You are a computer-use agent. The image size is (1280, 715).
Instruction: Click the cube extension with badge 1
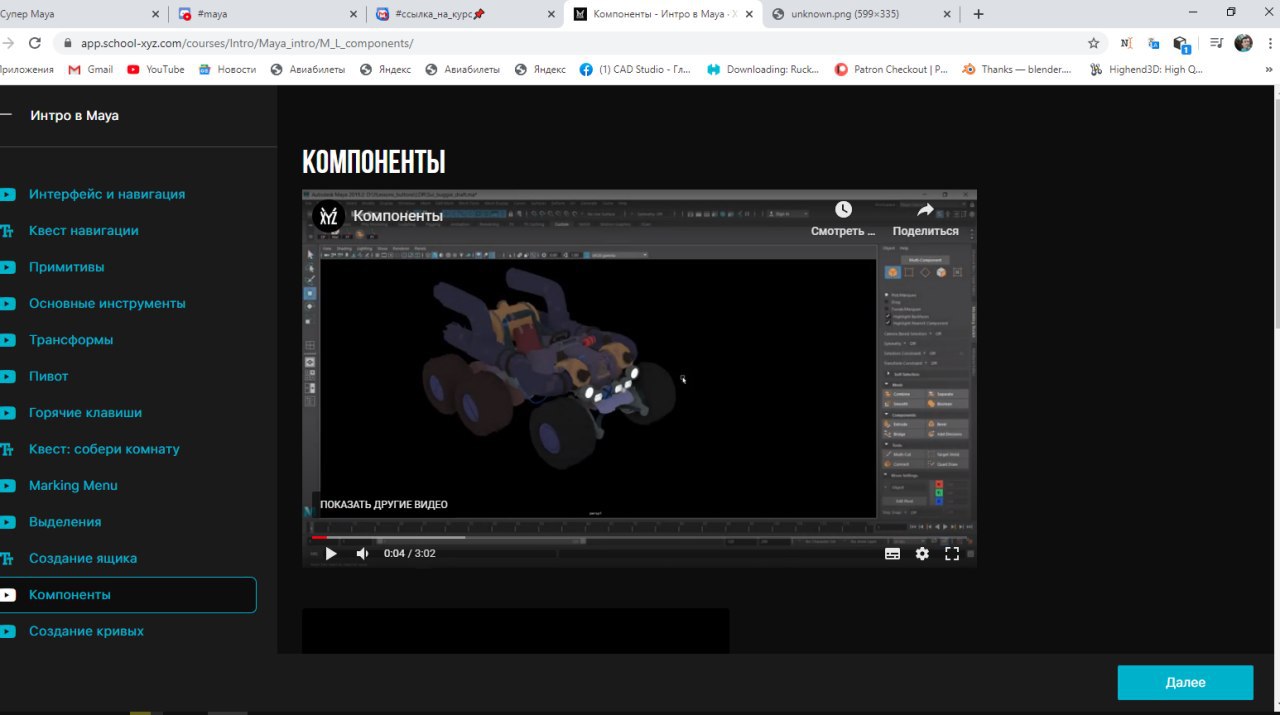(x=1181, y=44)
